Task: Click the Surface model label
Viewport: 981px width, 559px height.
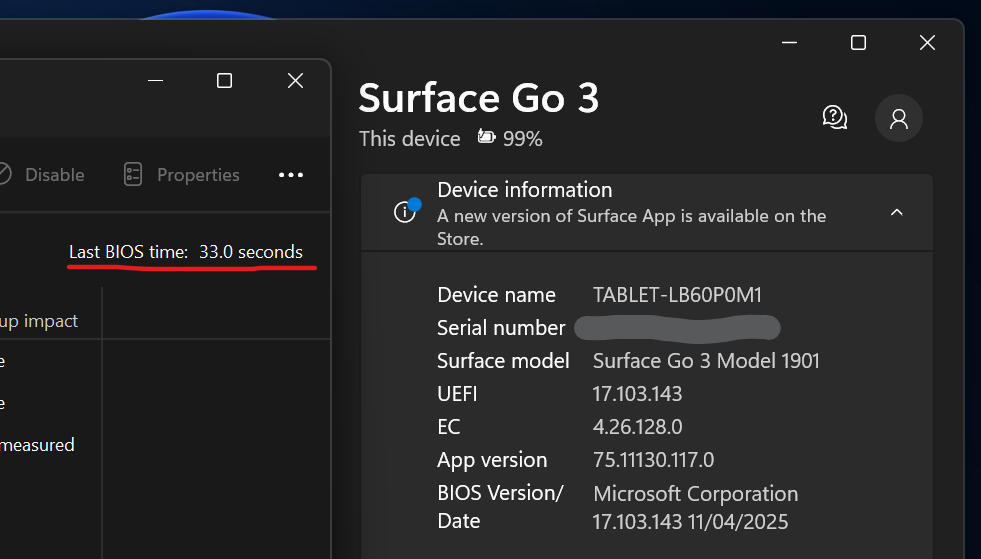Action: pyautogui.click(x=503, y=361)
